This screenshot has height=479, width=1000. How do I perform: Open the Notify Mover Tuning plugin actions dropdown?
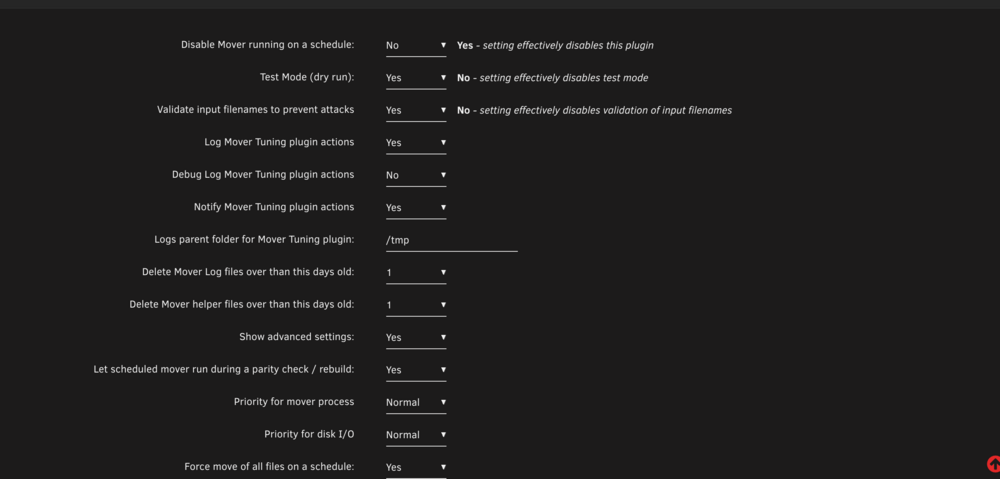coord(416,208)
